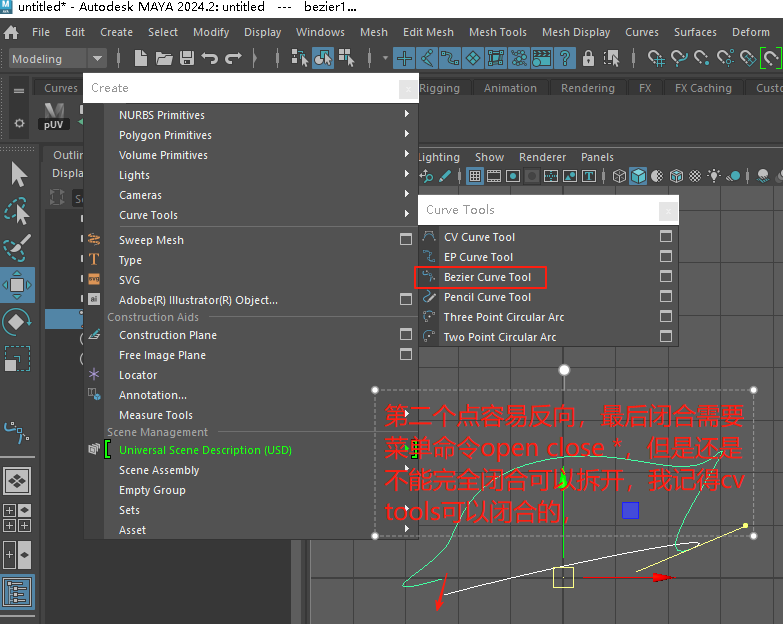
Task: Expand NURBS Primitives submenu
Action: [x=406, y=114]
